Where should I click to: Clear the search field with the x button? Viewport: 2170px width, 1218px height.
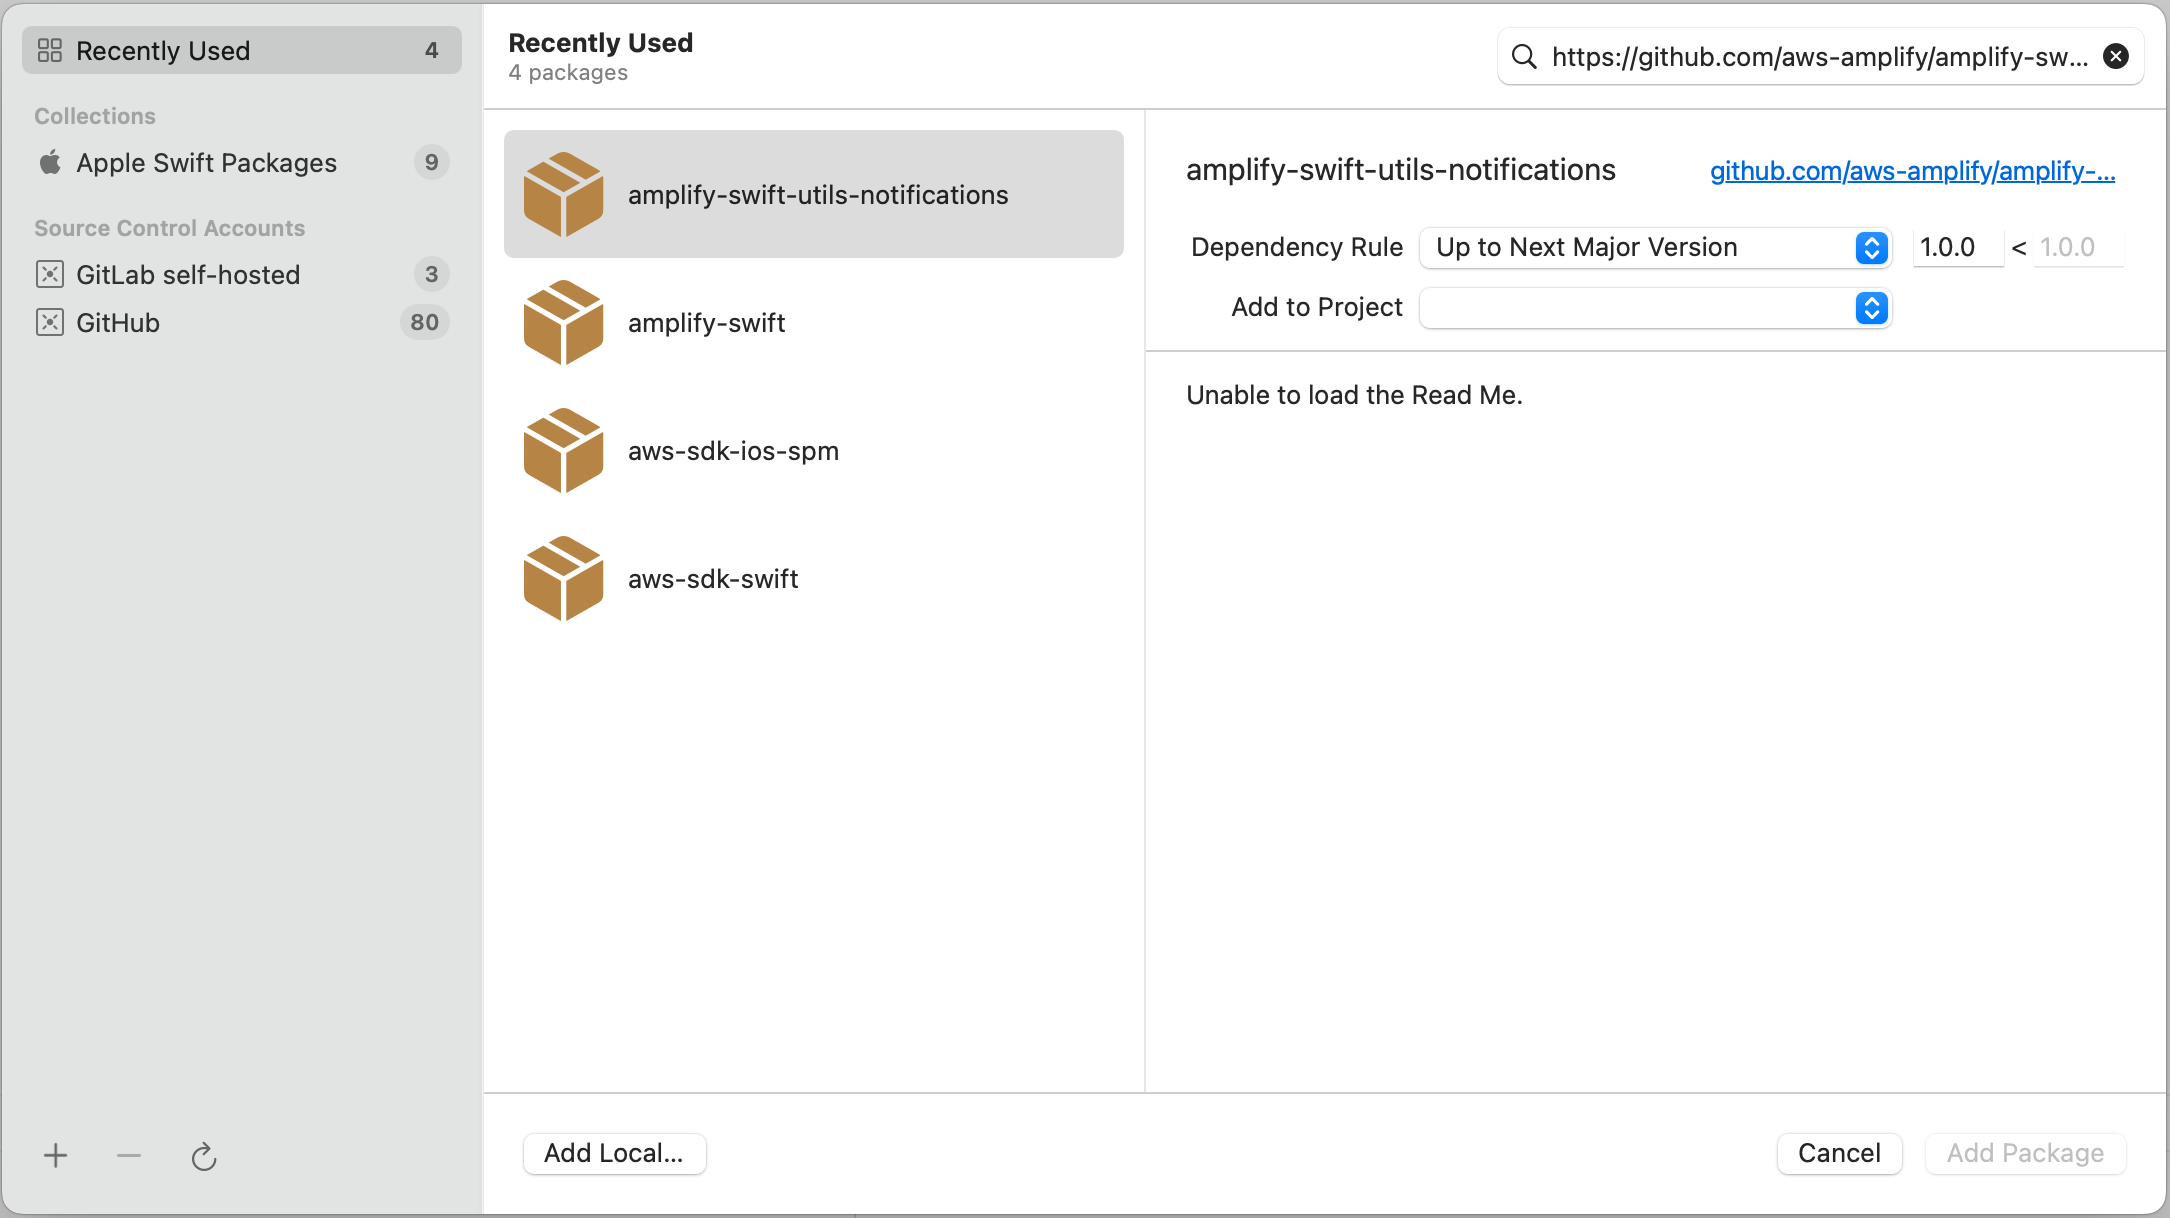pyautogui.click(x=2116, y=56)
